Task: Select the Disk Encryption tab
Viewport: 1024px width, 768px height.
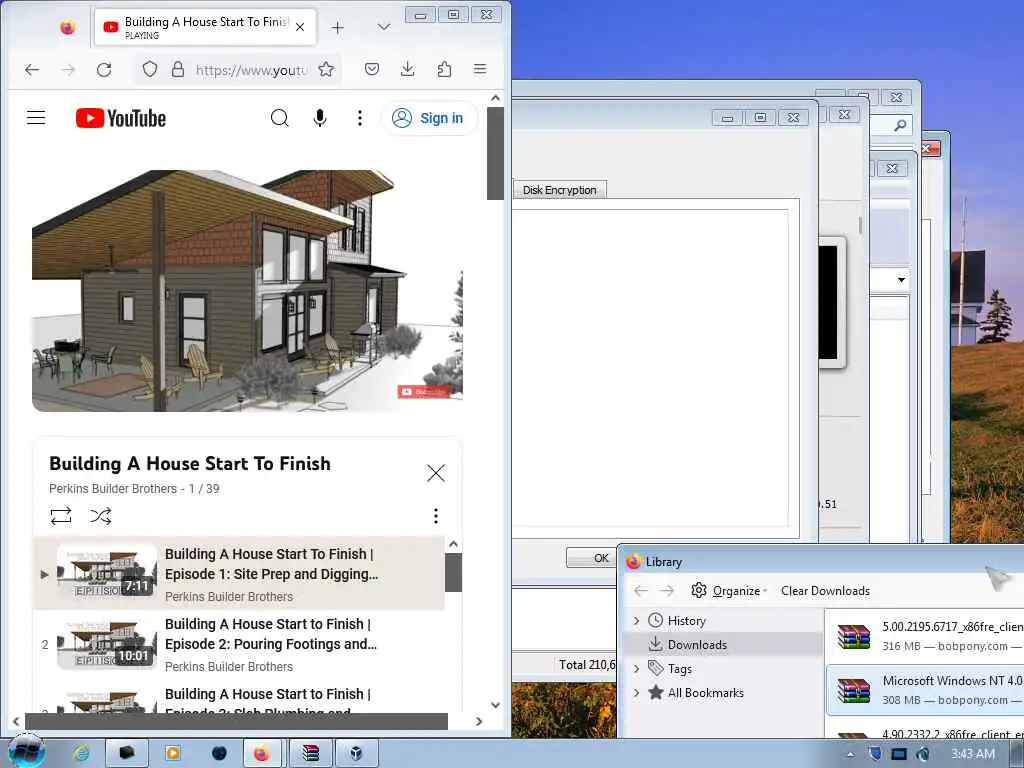Action: click(560, 190)
